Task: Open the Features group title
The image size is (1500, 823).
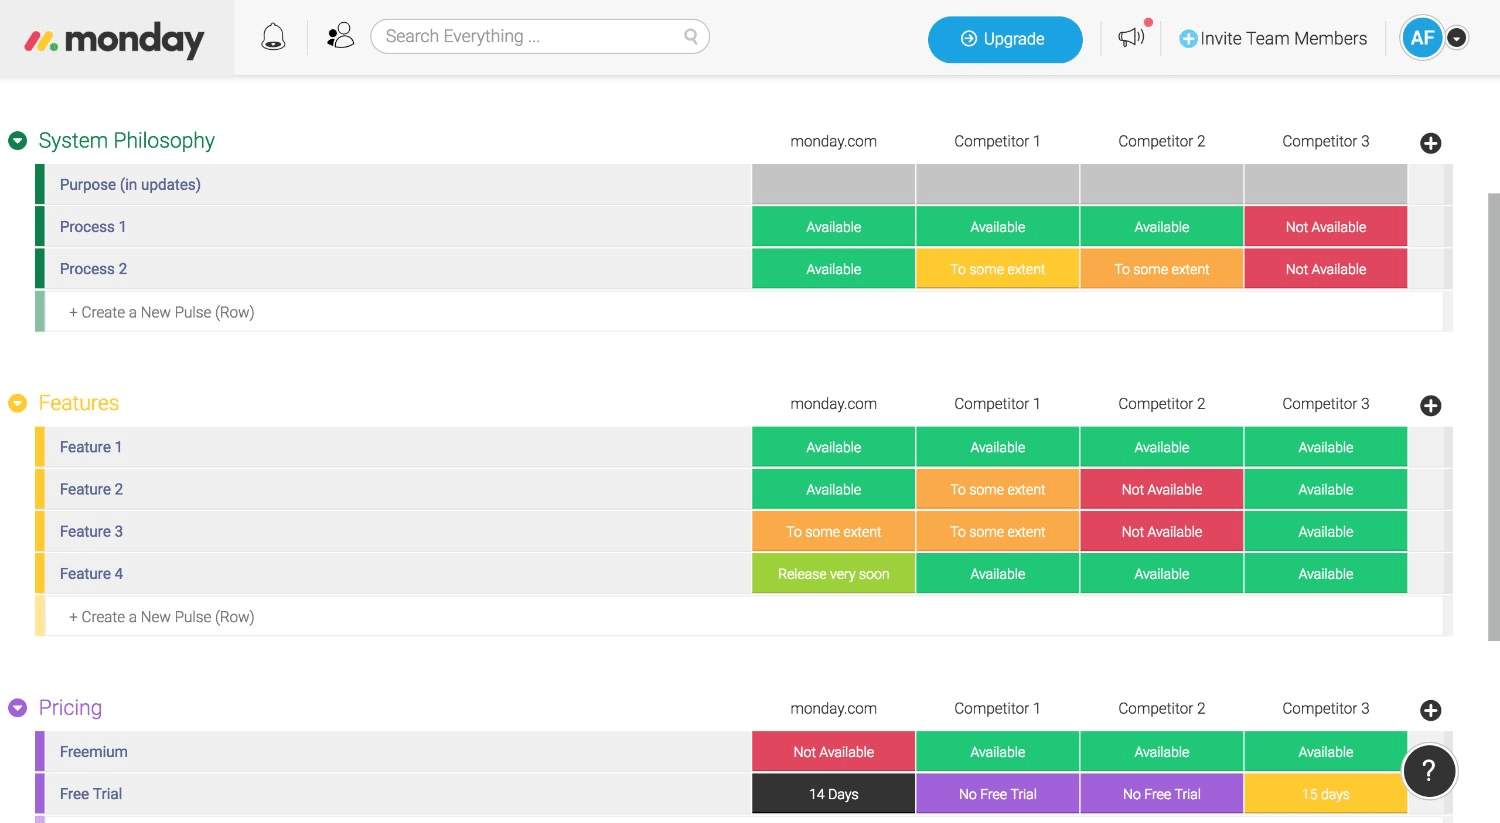Action: pyautogui.click(x=79, y=403)
